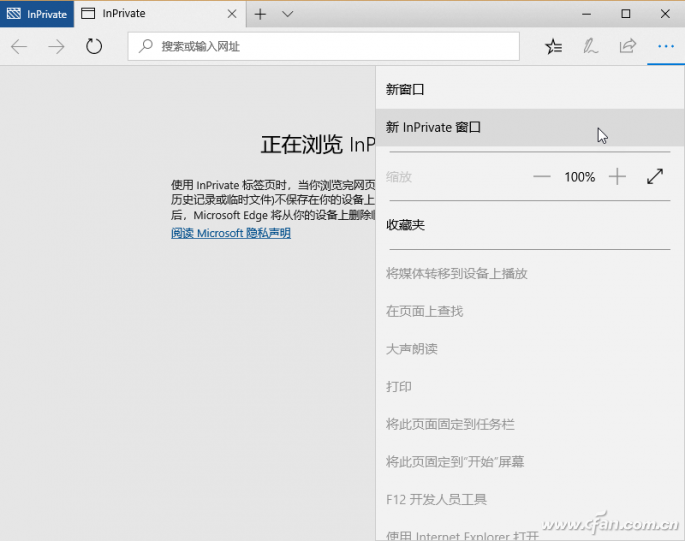
Task: Select 在页面上查找 menu item
Action: (530, 311)
